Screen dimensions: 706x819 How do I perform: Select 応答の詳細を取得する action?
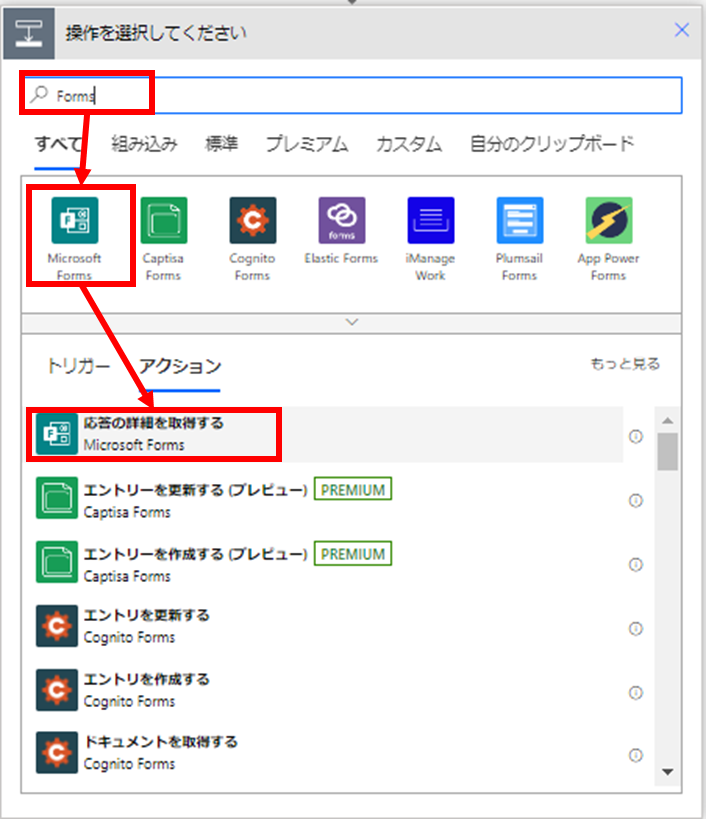324,435
